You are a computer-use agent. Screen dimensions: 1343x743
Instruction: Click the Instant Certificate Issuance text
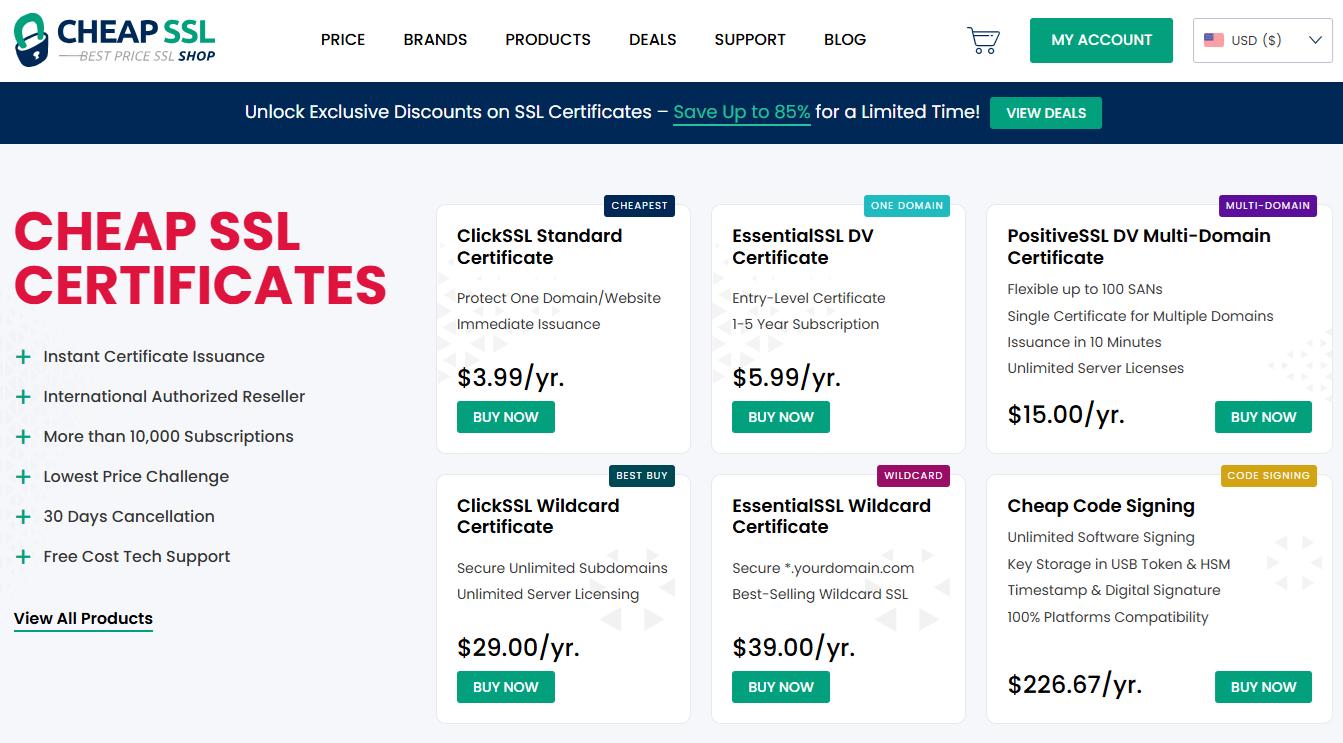(154, 357)
